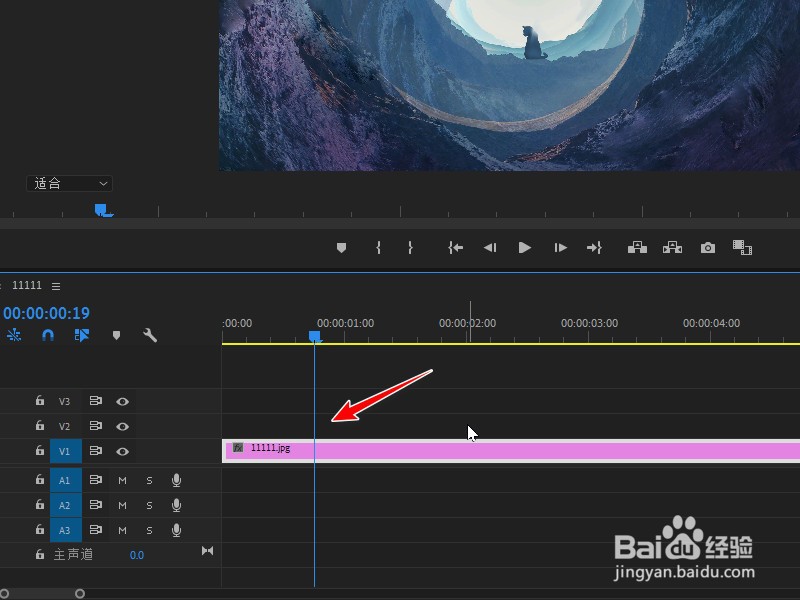800x600 pixels.
Task: Toggle lock on track A1
Action: pos(40,480)
